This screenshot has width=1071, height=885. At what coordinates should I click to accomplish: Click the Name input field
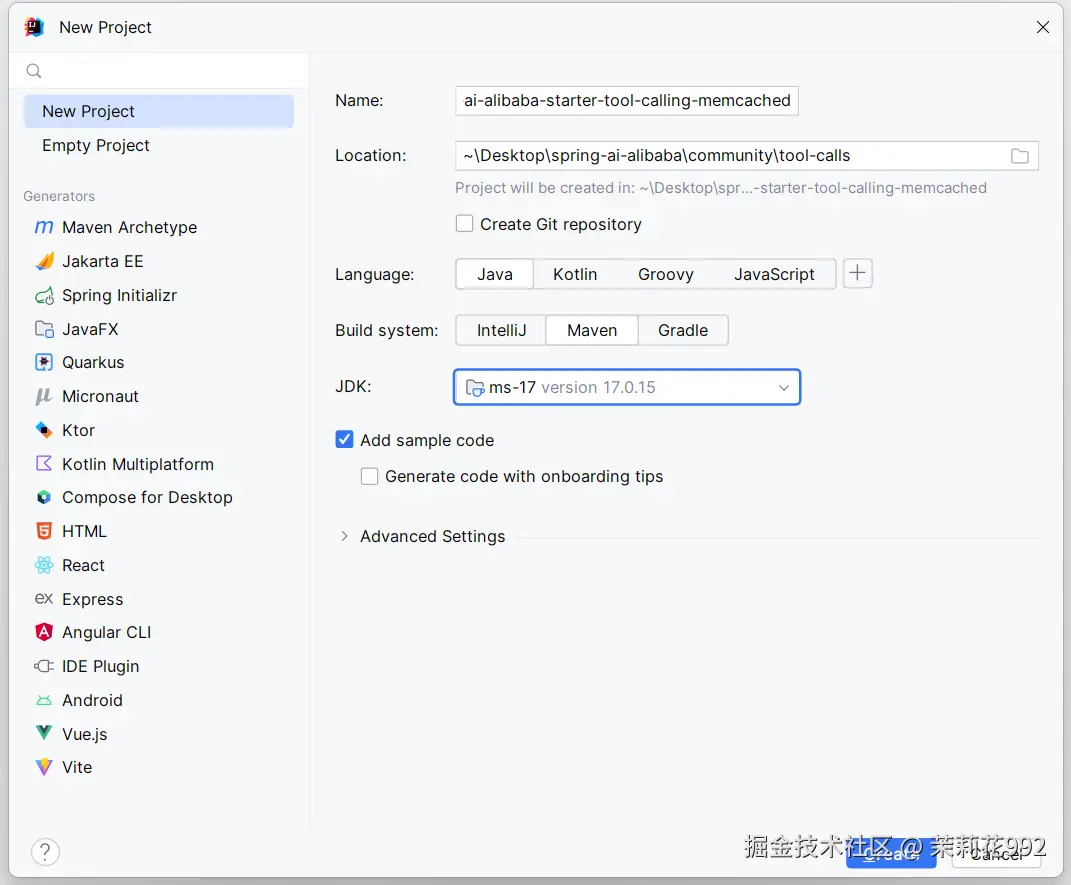coord(627,100)
